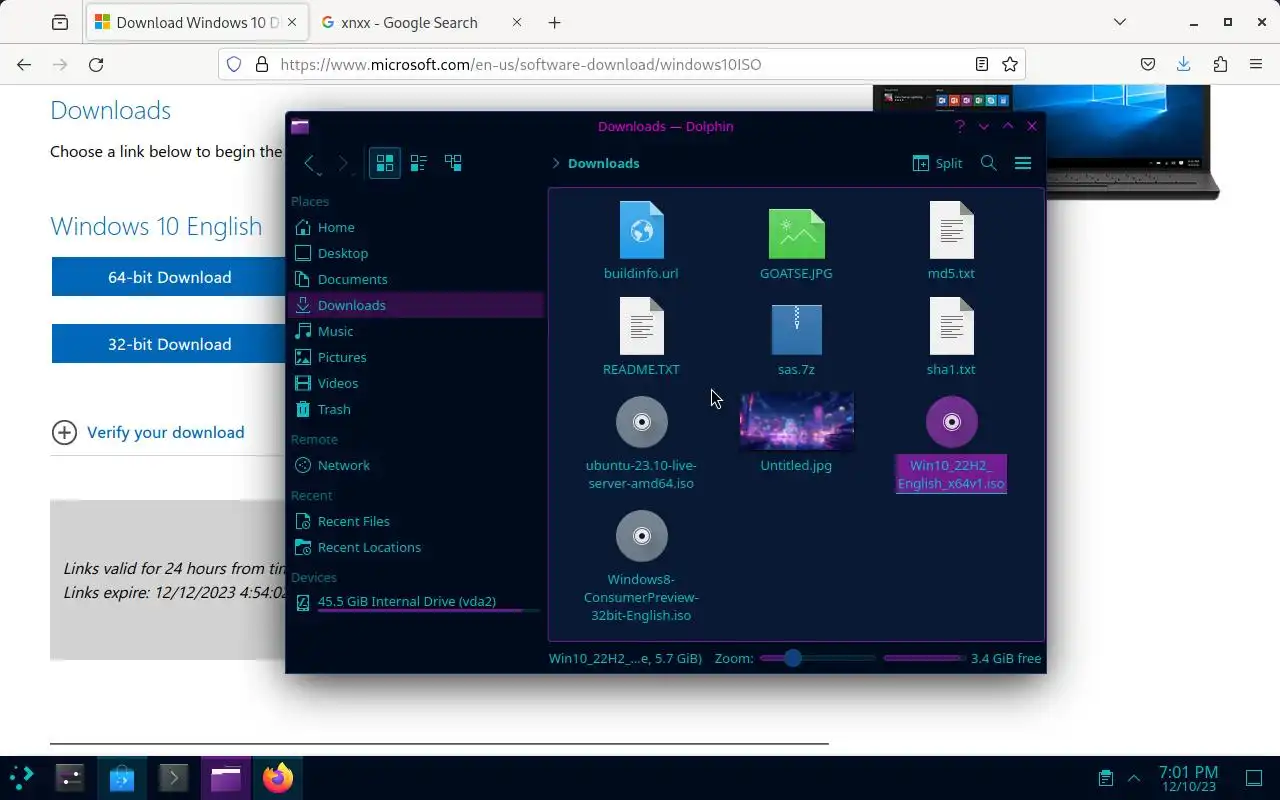Open KDE application launcher

click(22, 777)
